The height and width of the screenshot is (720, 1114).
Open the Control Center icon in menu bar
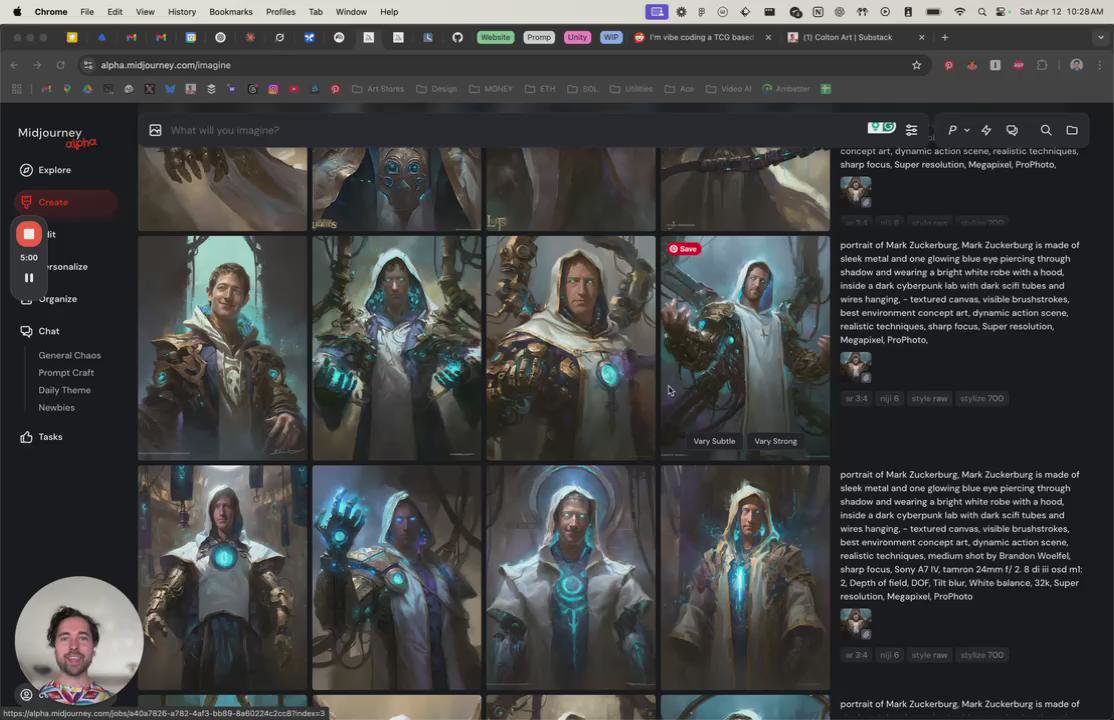tap(1002, 11)
